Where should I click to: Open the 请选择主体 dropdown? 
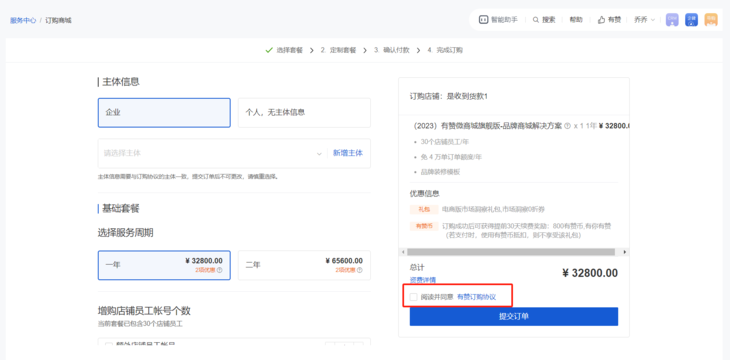[212, 153]
